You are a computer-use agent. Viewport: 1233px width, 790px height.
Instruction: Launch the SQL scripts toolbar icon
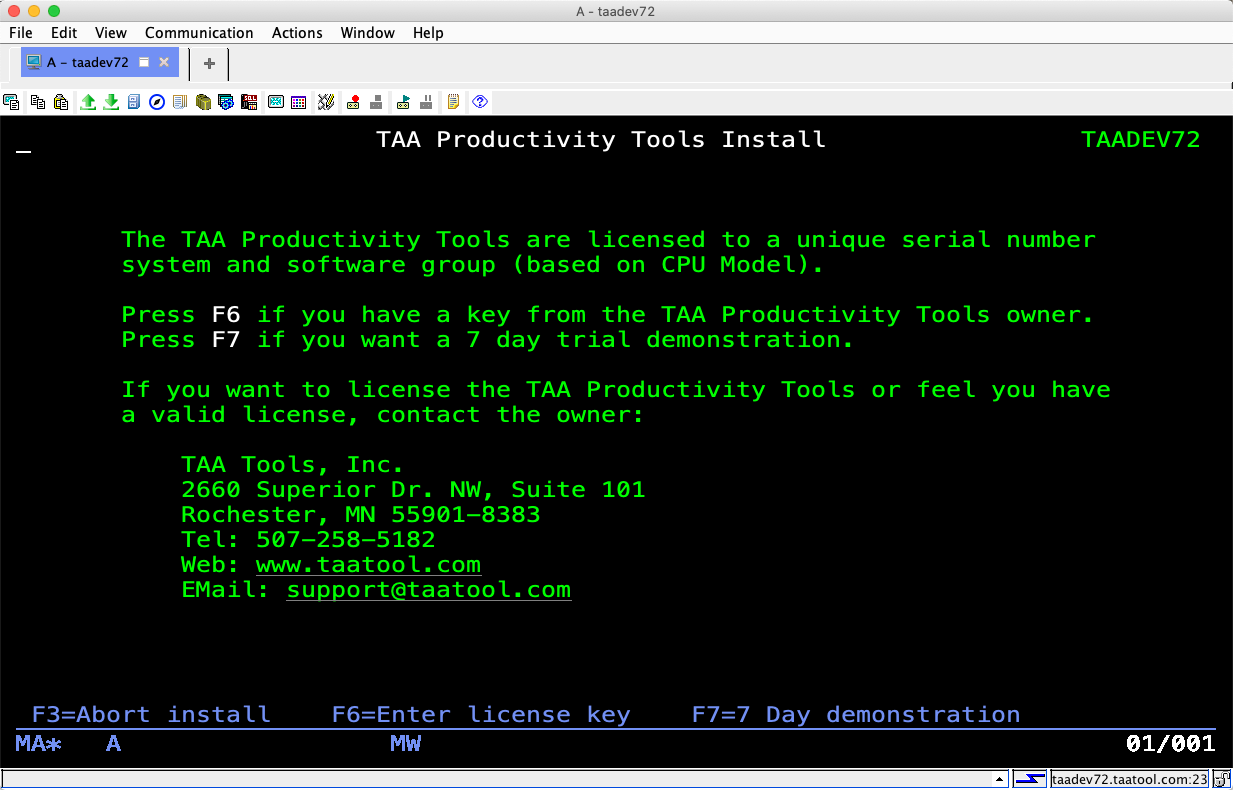[x=249, y=102]
